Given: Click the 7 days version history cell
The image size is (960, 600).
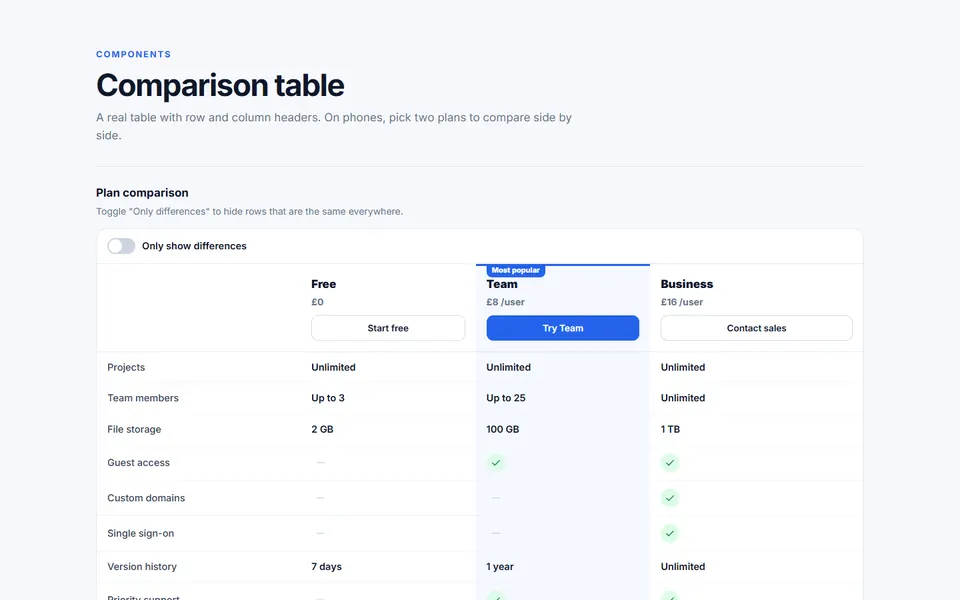Looking at the screenshot, I should (x=326, y=567).
